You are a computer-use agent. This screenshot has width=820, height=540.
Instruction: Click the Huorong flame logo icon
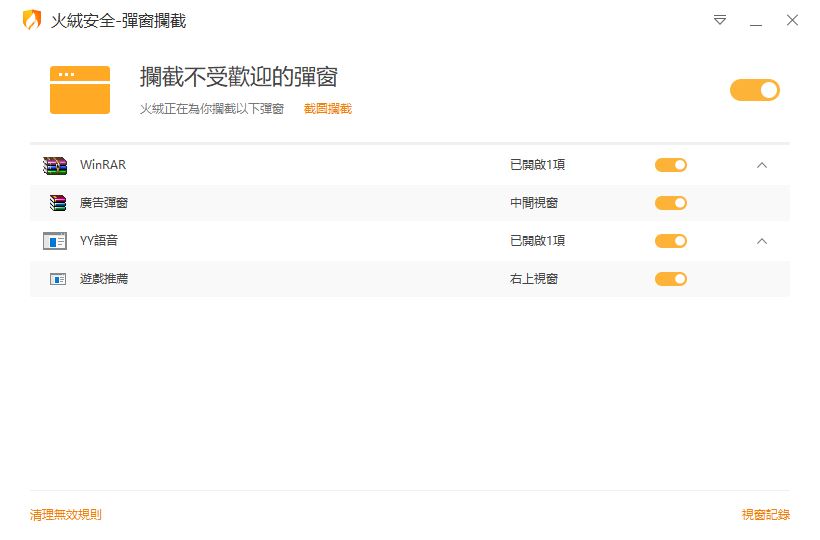pos(32,20)
